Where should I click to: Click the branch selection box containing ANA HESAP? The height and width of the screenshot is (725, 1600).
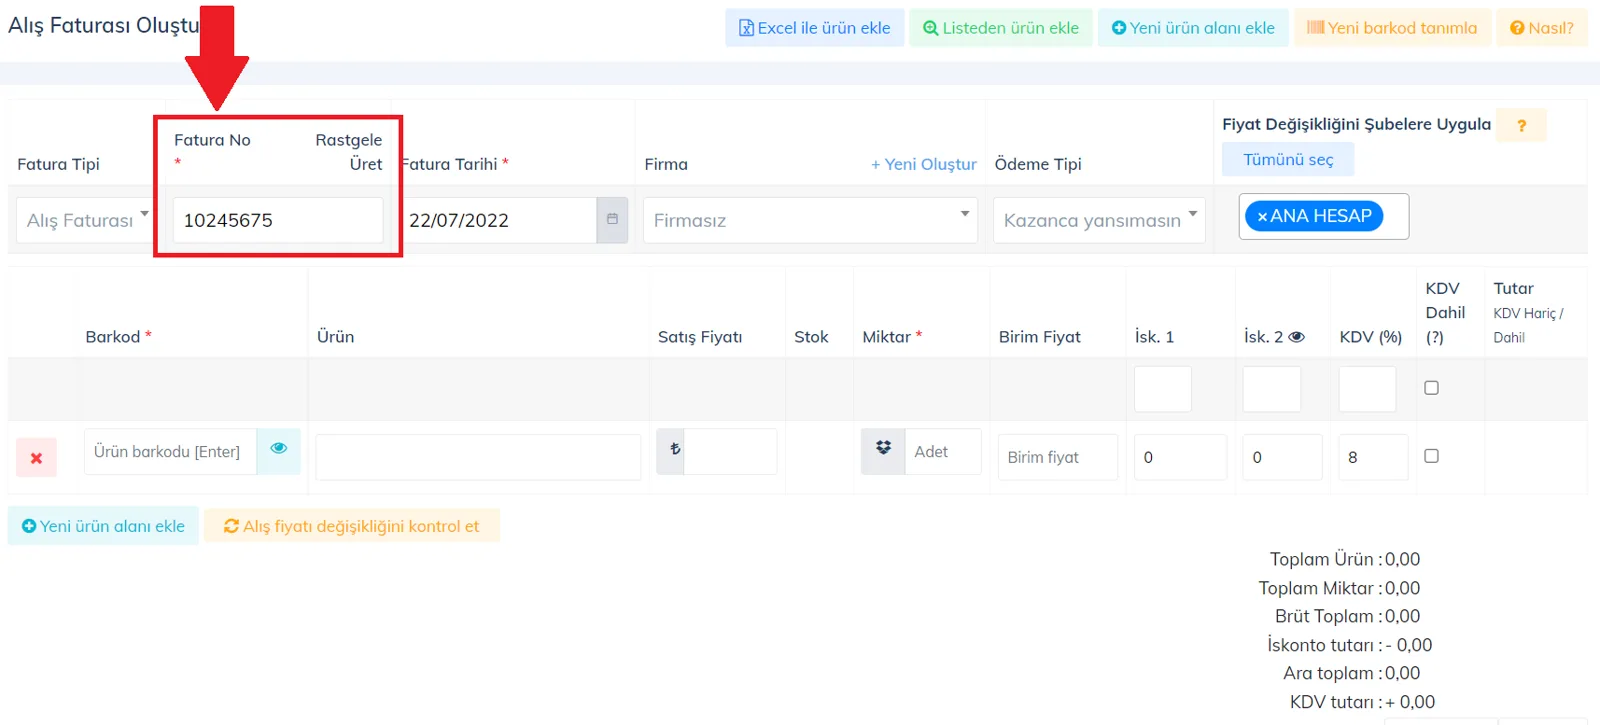(x=1324, y=216)
